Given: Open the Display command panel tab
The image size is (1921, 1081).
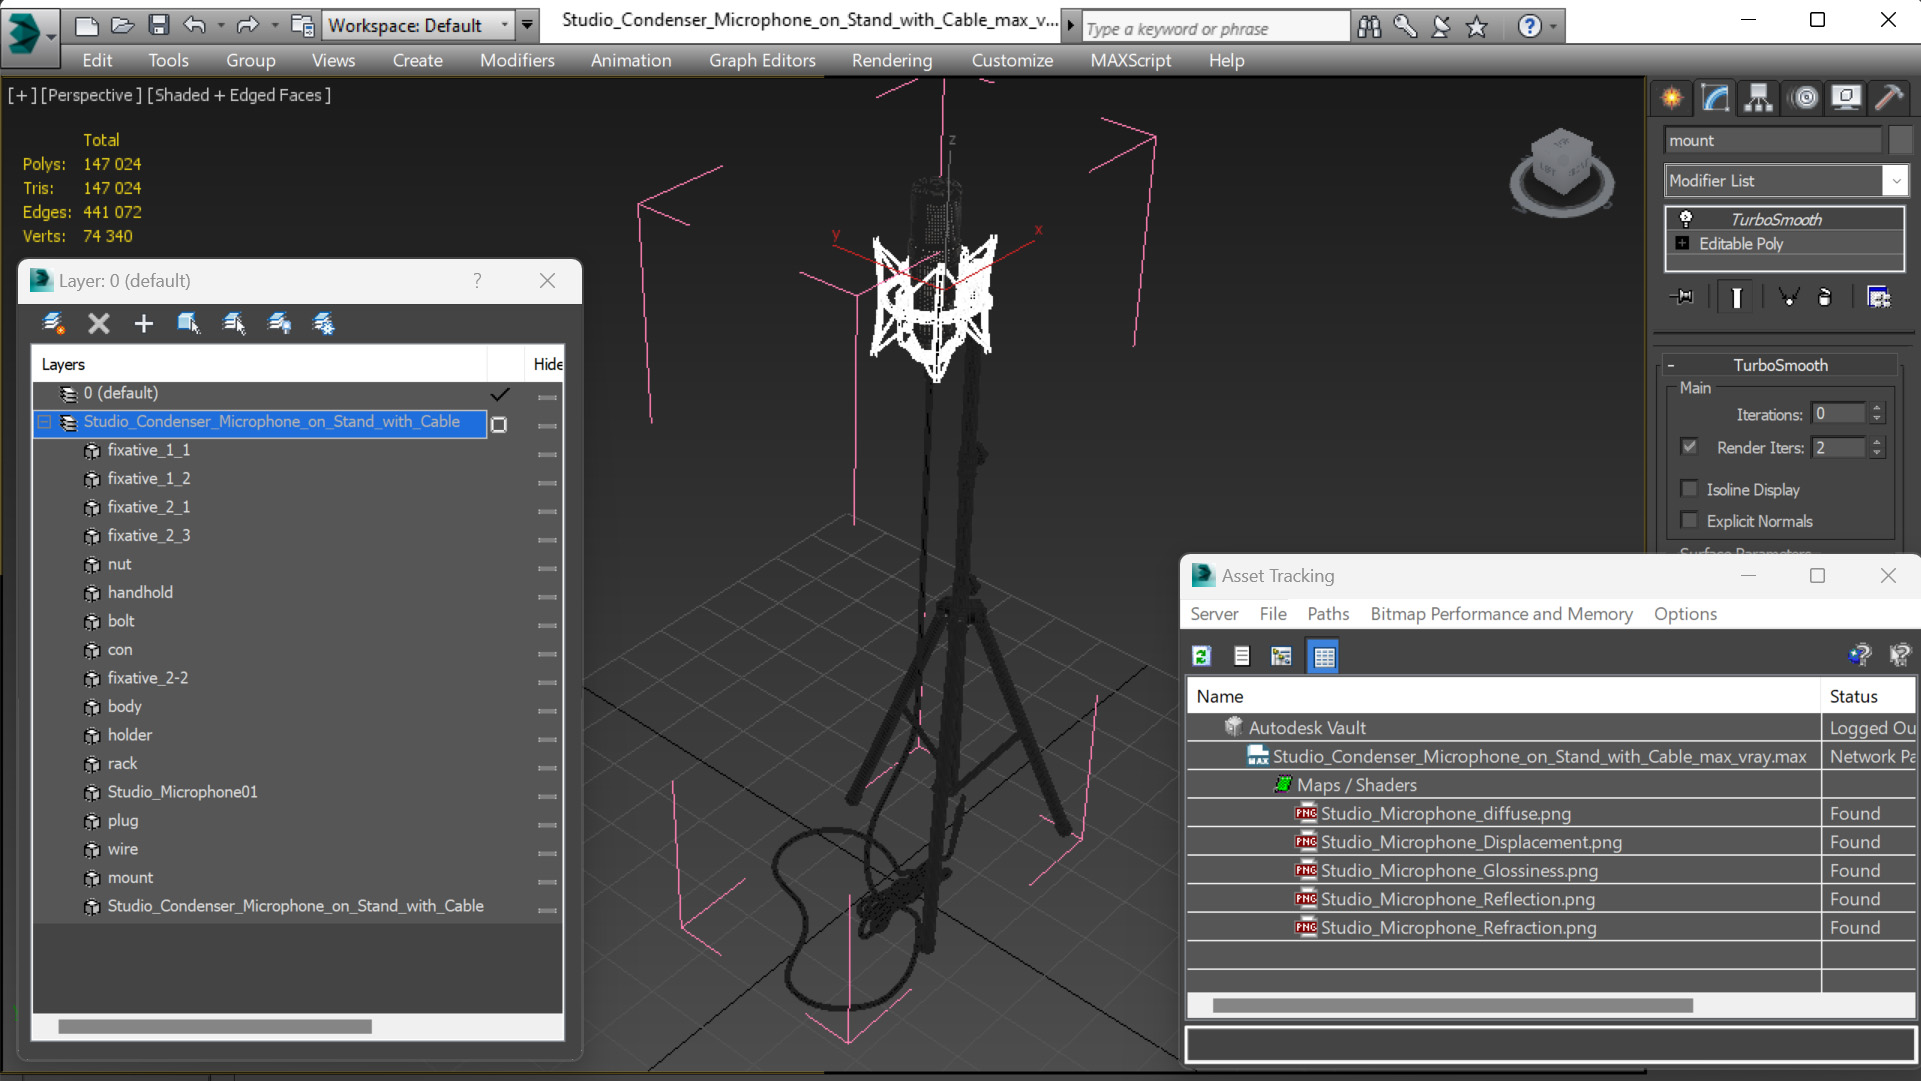Looking at the screenshot, I should [x=1846, y=97].
